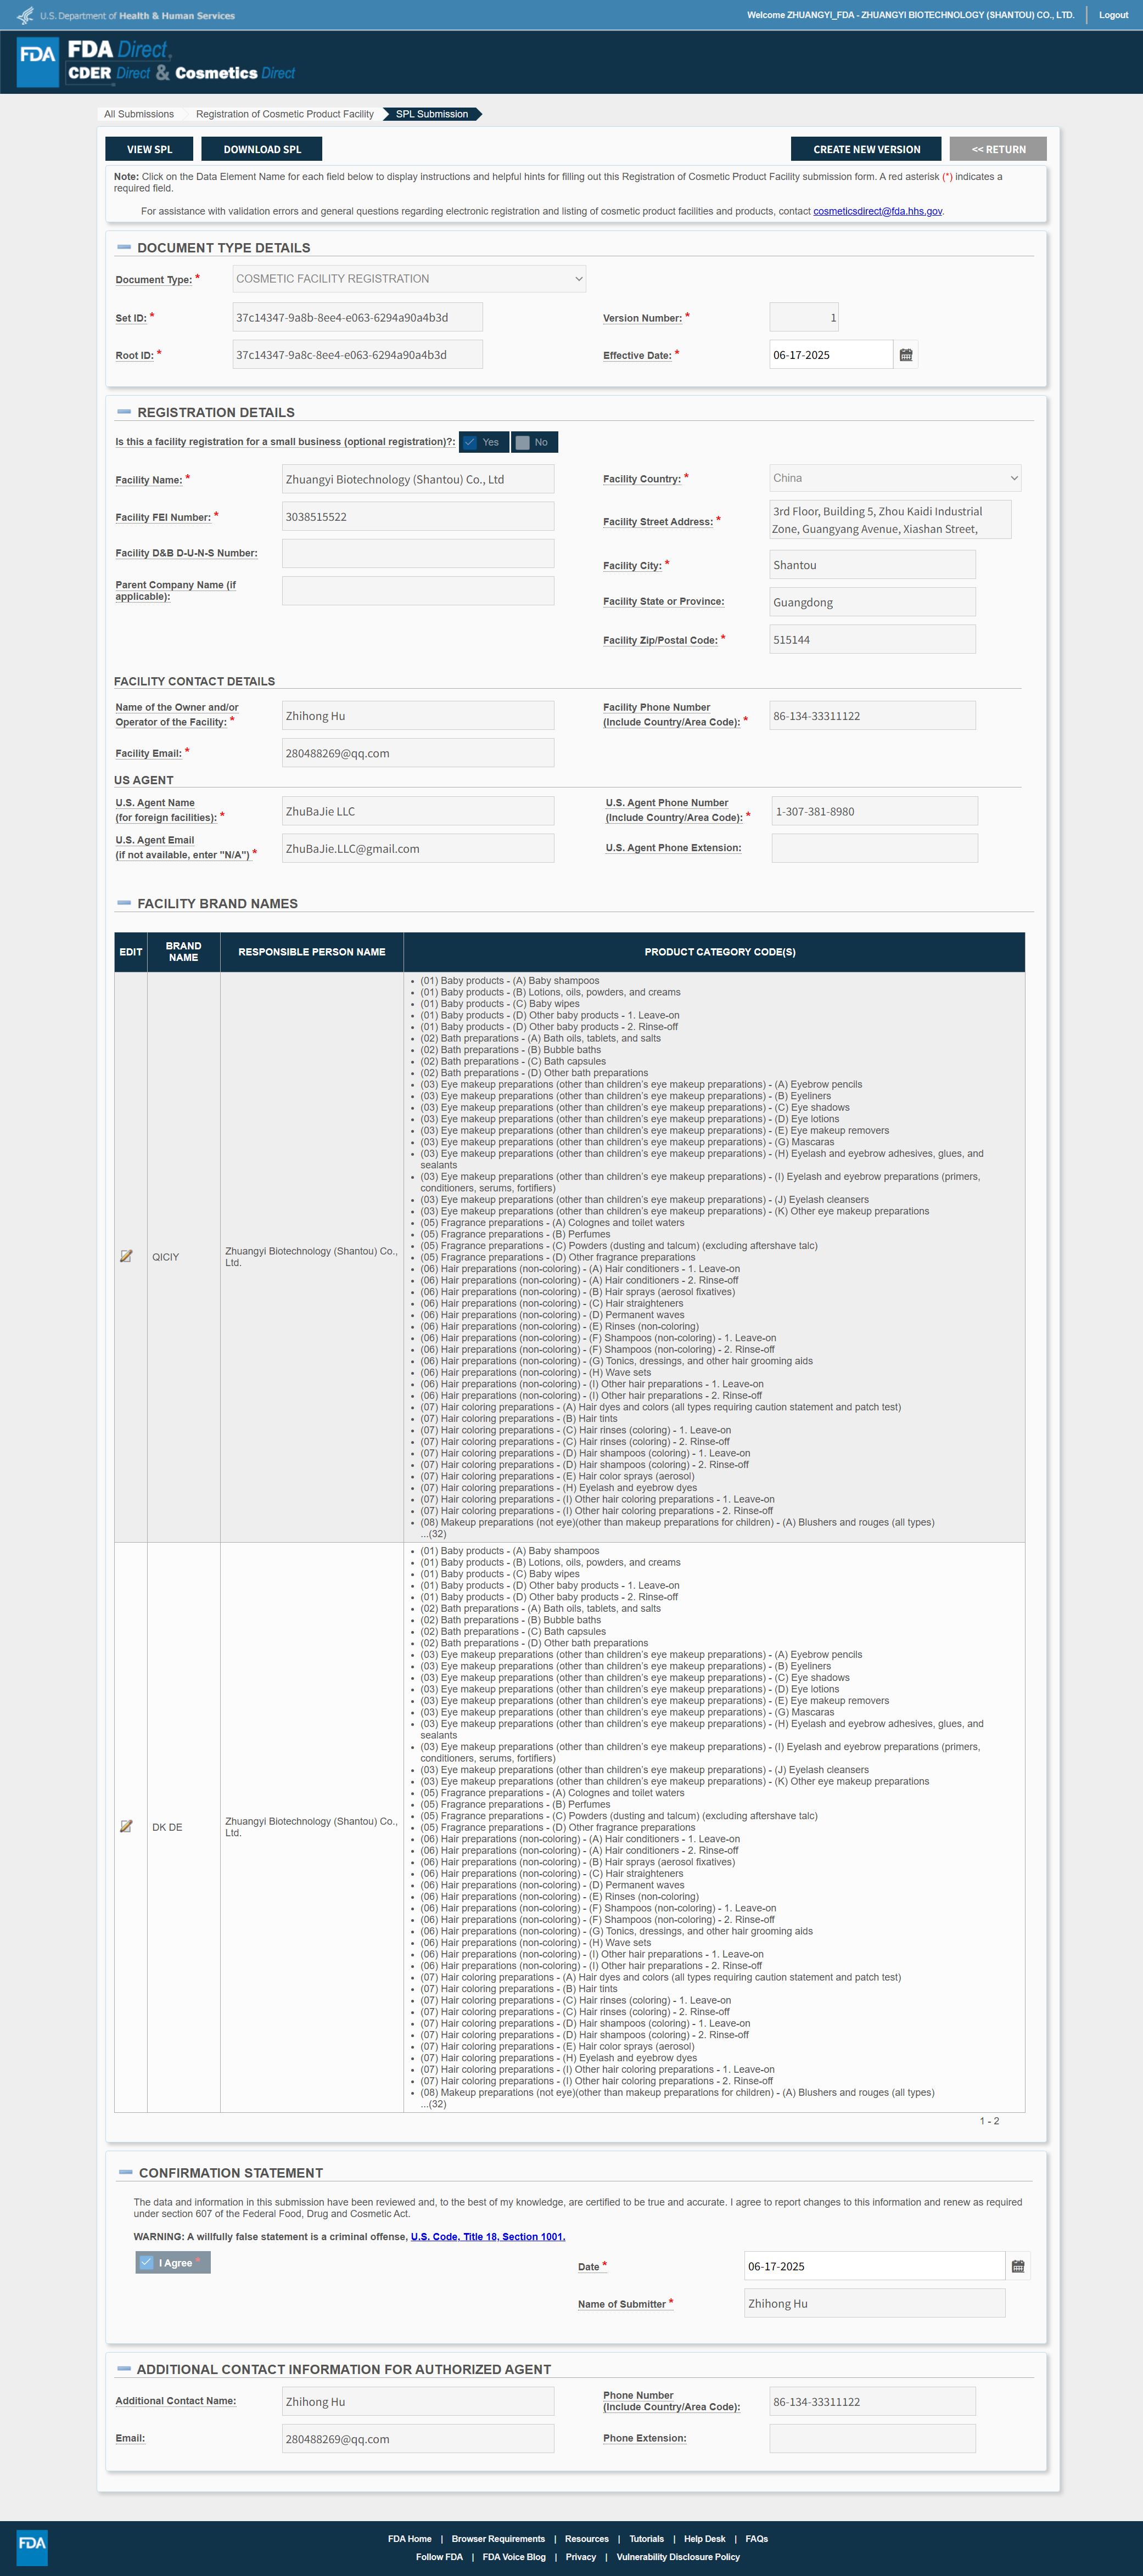Click the Facility Name field
Screen dimensions: 1143x2576
418,479
